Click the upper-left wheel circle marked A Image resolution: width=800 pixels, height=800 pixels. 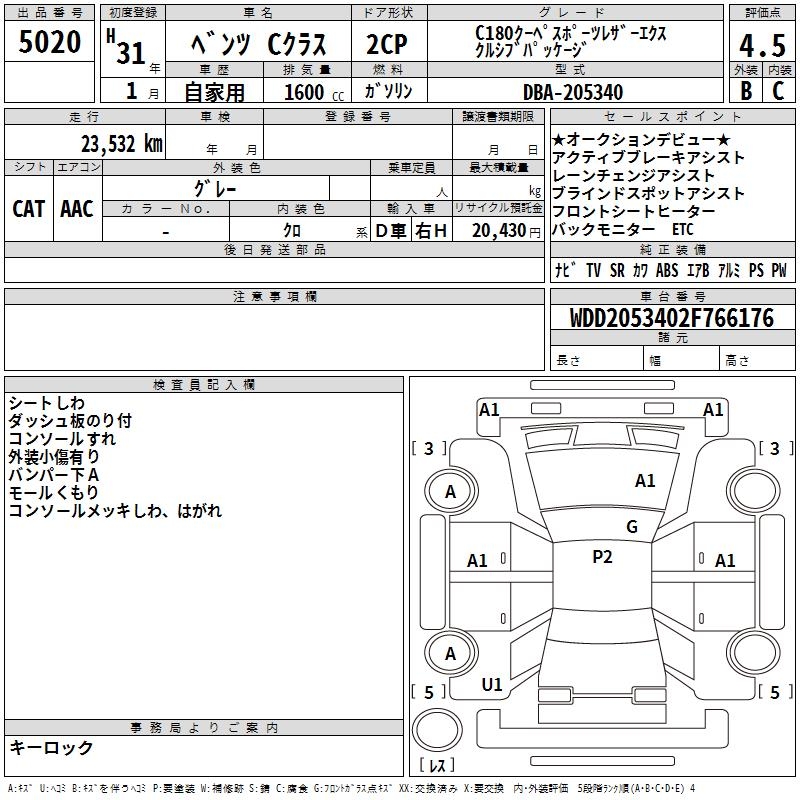450,491
